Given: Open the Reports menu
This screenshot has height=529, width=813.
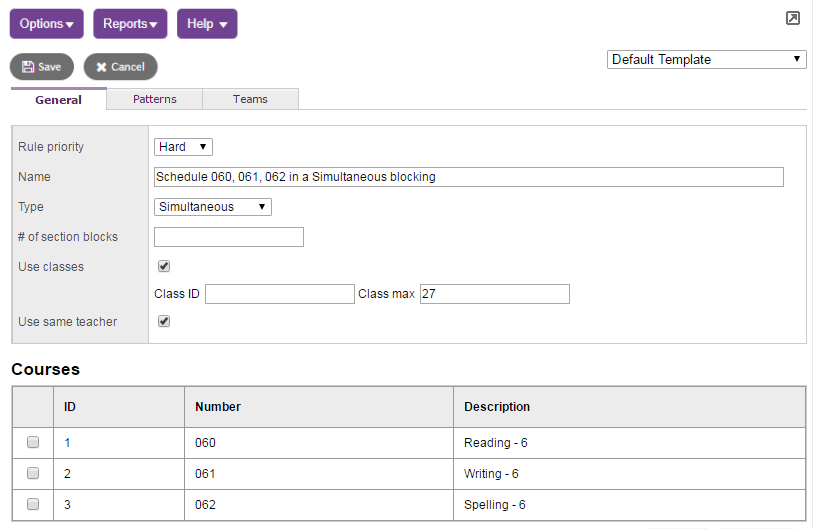Looking at the screenshot, I should [130, 24].
